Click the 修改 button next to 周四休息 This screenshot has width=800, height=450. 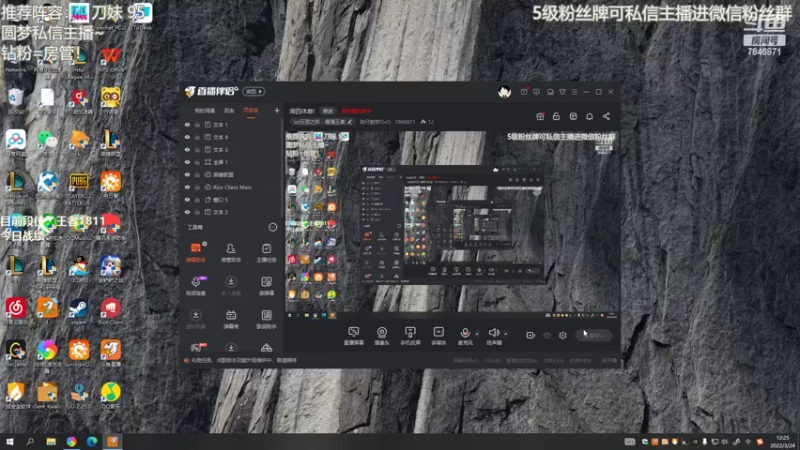(x=328, y=111)
